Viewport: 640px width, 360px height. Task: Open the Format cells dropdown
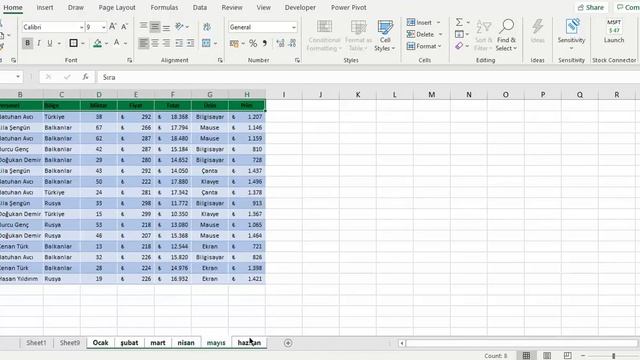pyautogui.click(x=424, y=46)
